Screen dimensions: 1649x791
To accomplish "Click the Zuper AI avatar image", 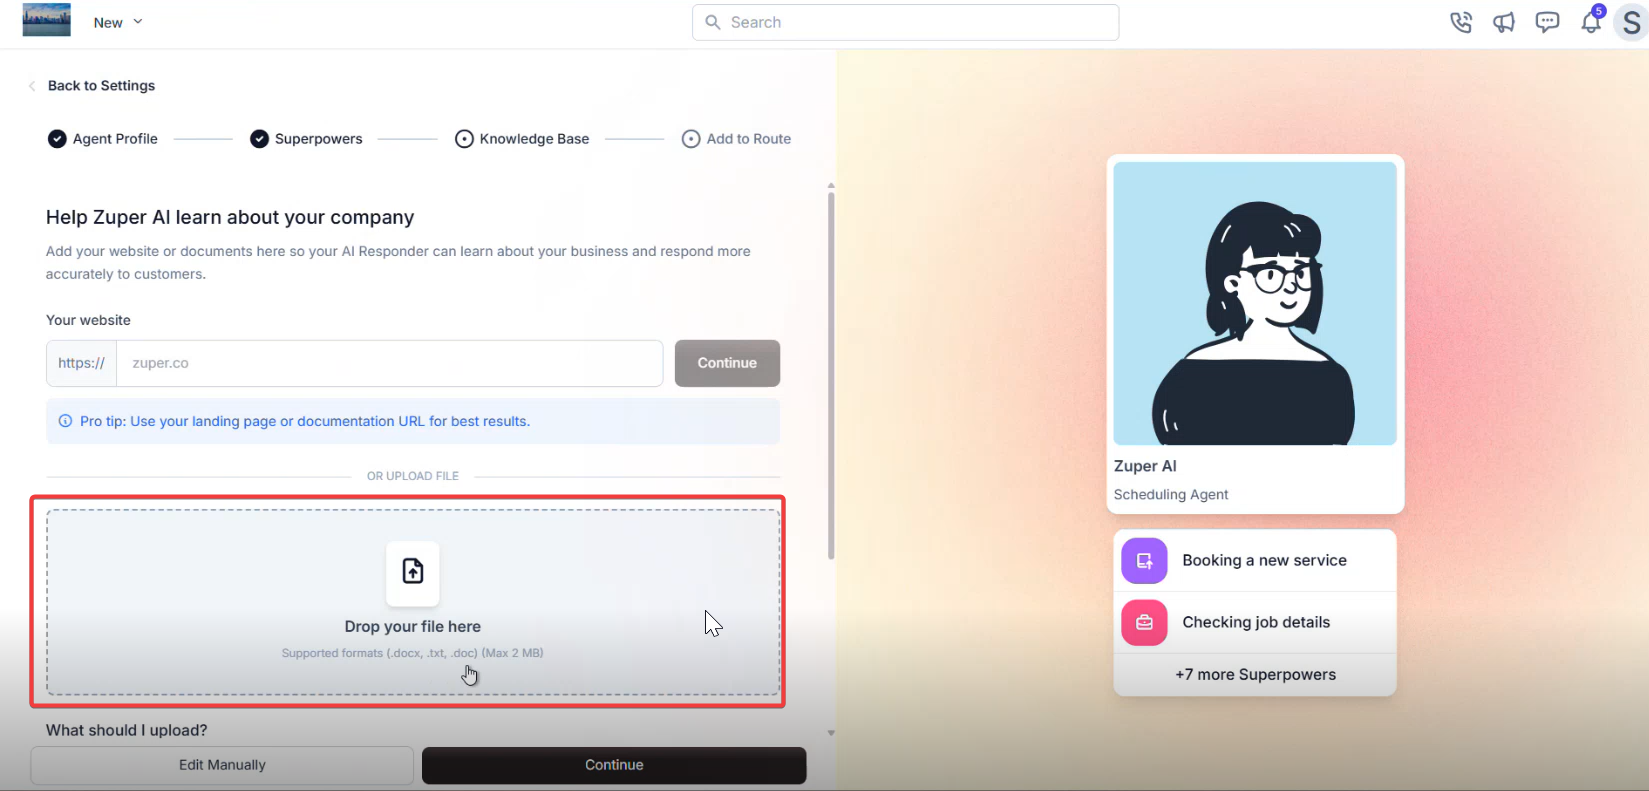I will tap(1255, 303).
